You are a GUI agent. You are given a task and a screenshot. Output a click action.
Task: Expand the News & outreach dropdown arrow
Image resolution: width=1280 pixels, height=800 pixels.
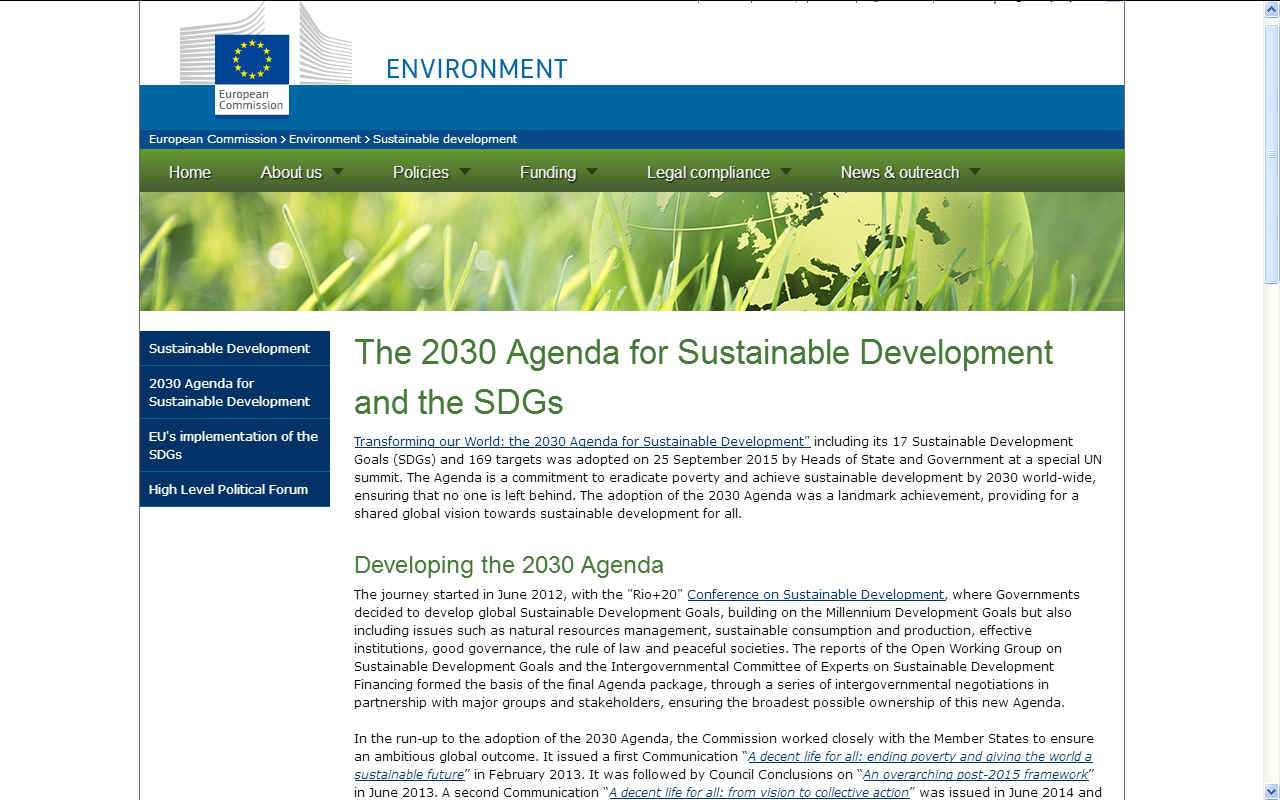click(974, 171)
